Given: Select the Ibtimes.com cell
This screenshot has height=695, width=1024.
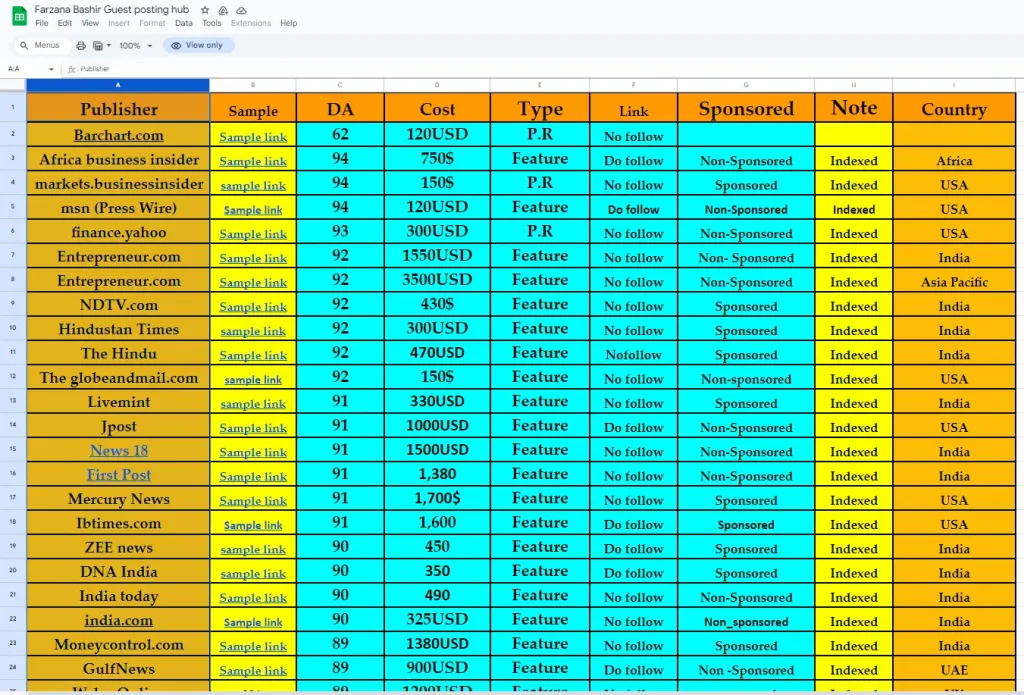Looking at the screenshot, I should click(118, 523).
